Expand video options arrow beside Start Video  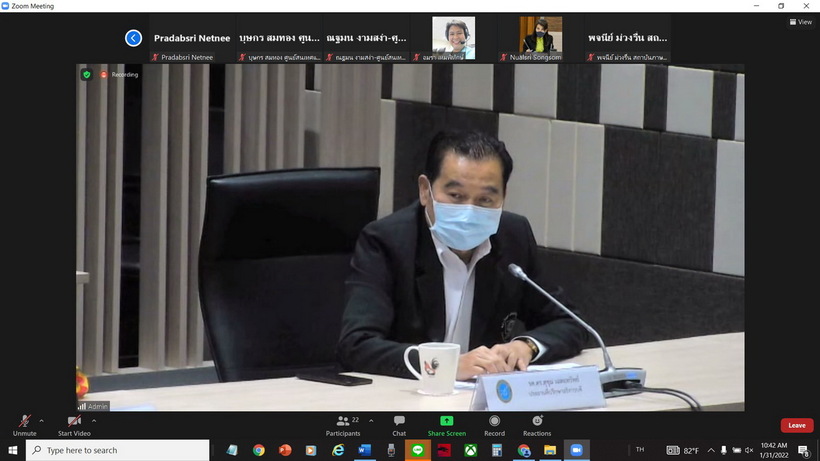click(x=98, y=421)
